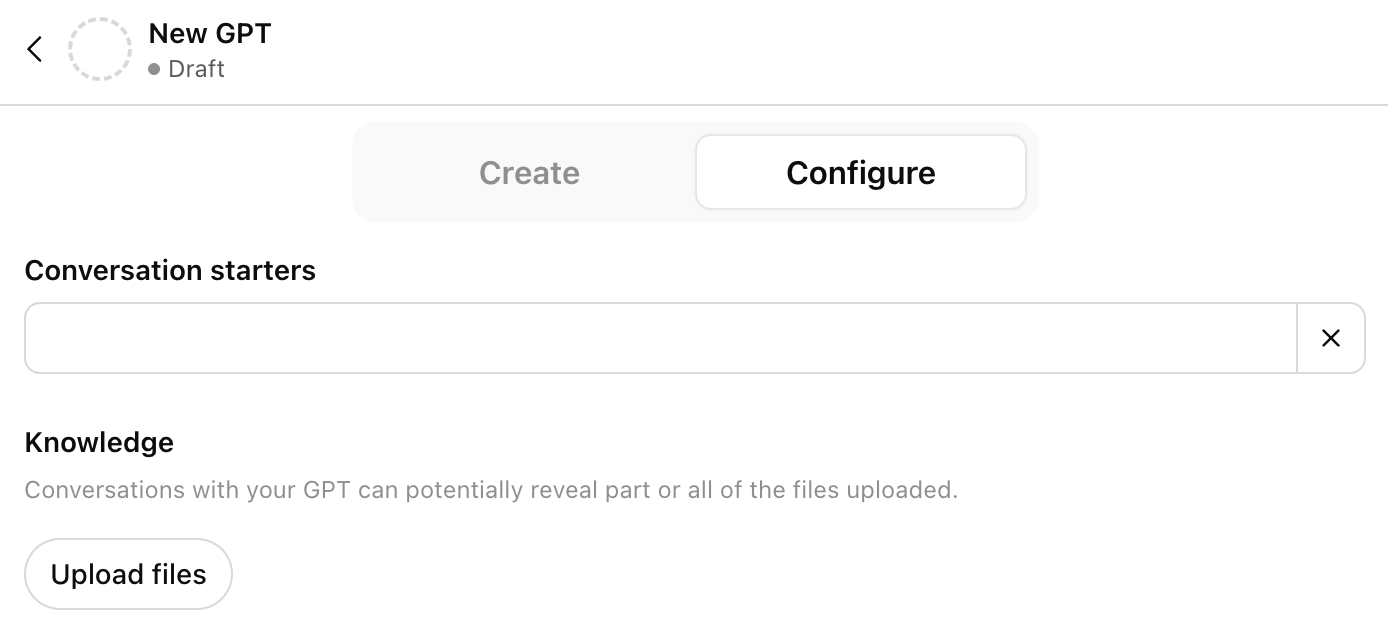1388x632 pixels.
Task: Focus the conversation starters text field
Action: click(x=660, y=339)
